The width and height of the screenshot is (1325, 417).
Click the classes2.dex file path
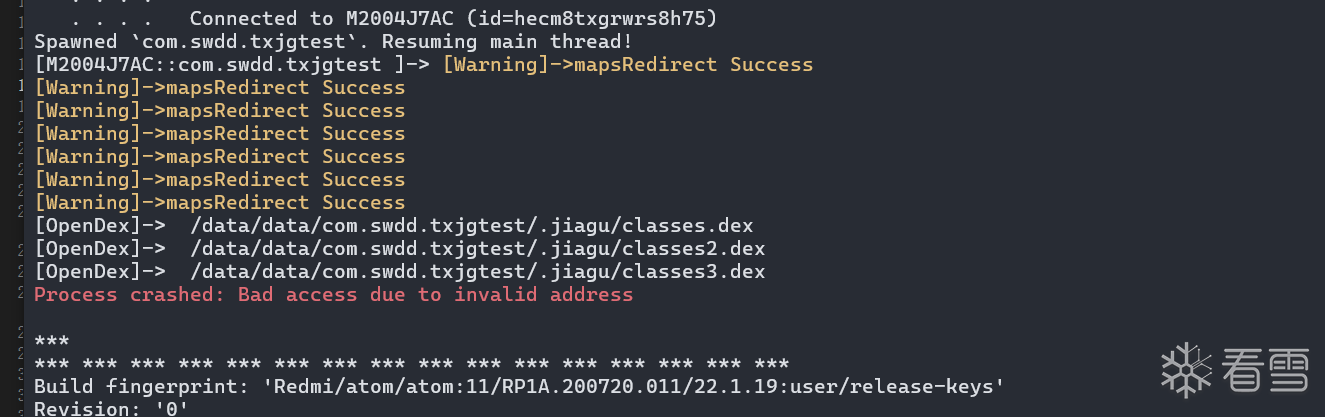(478, 249)
